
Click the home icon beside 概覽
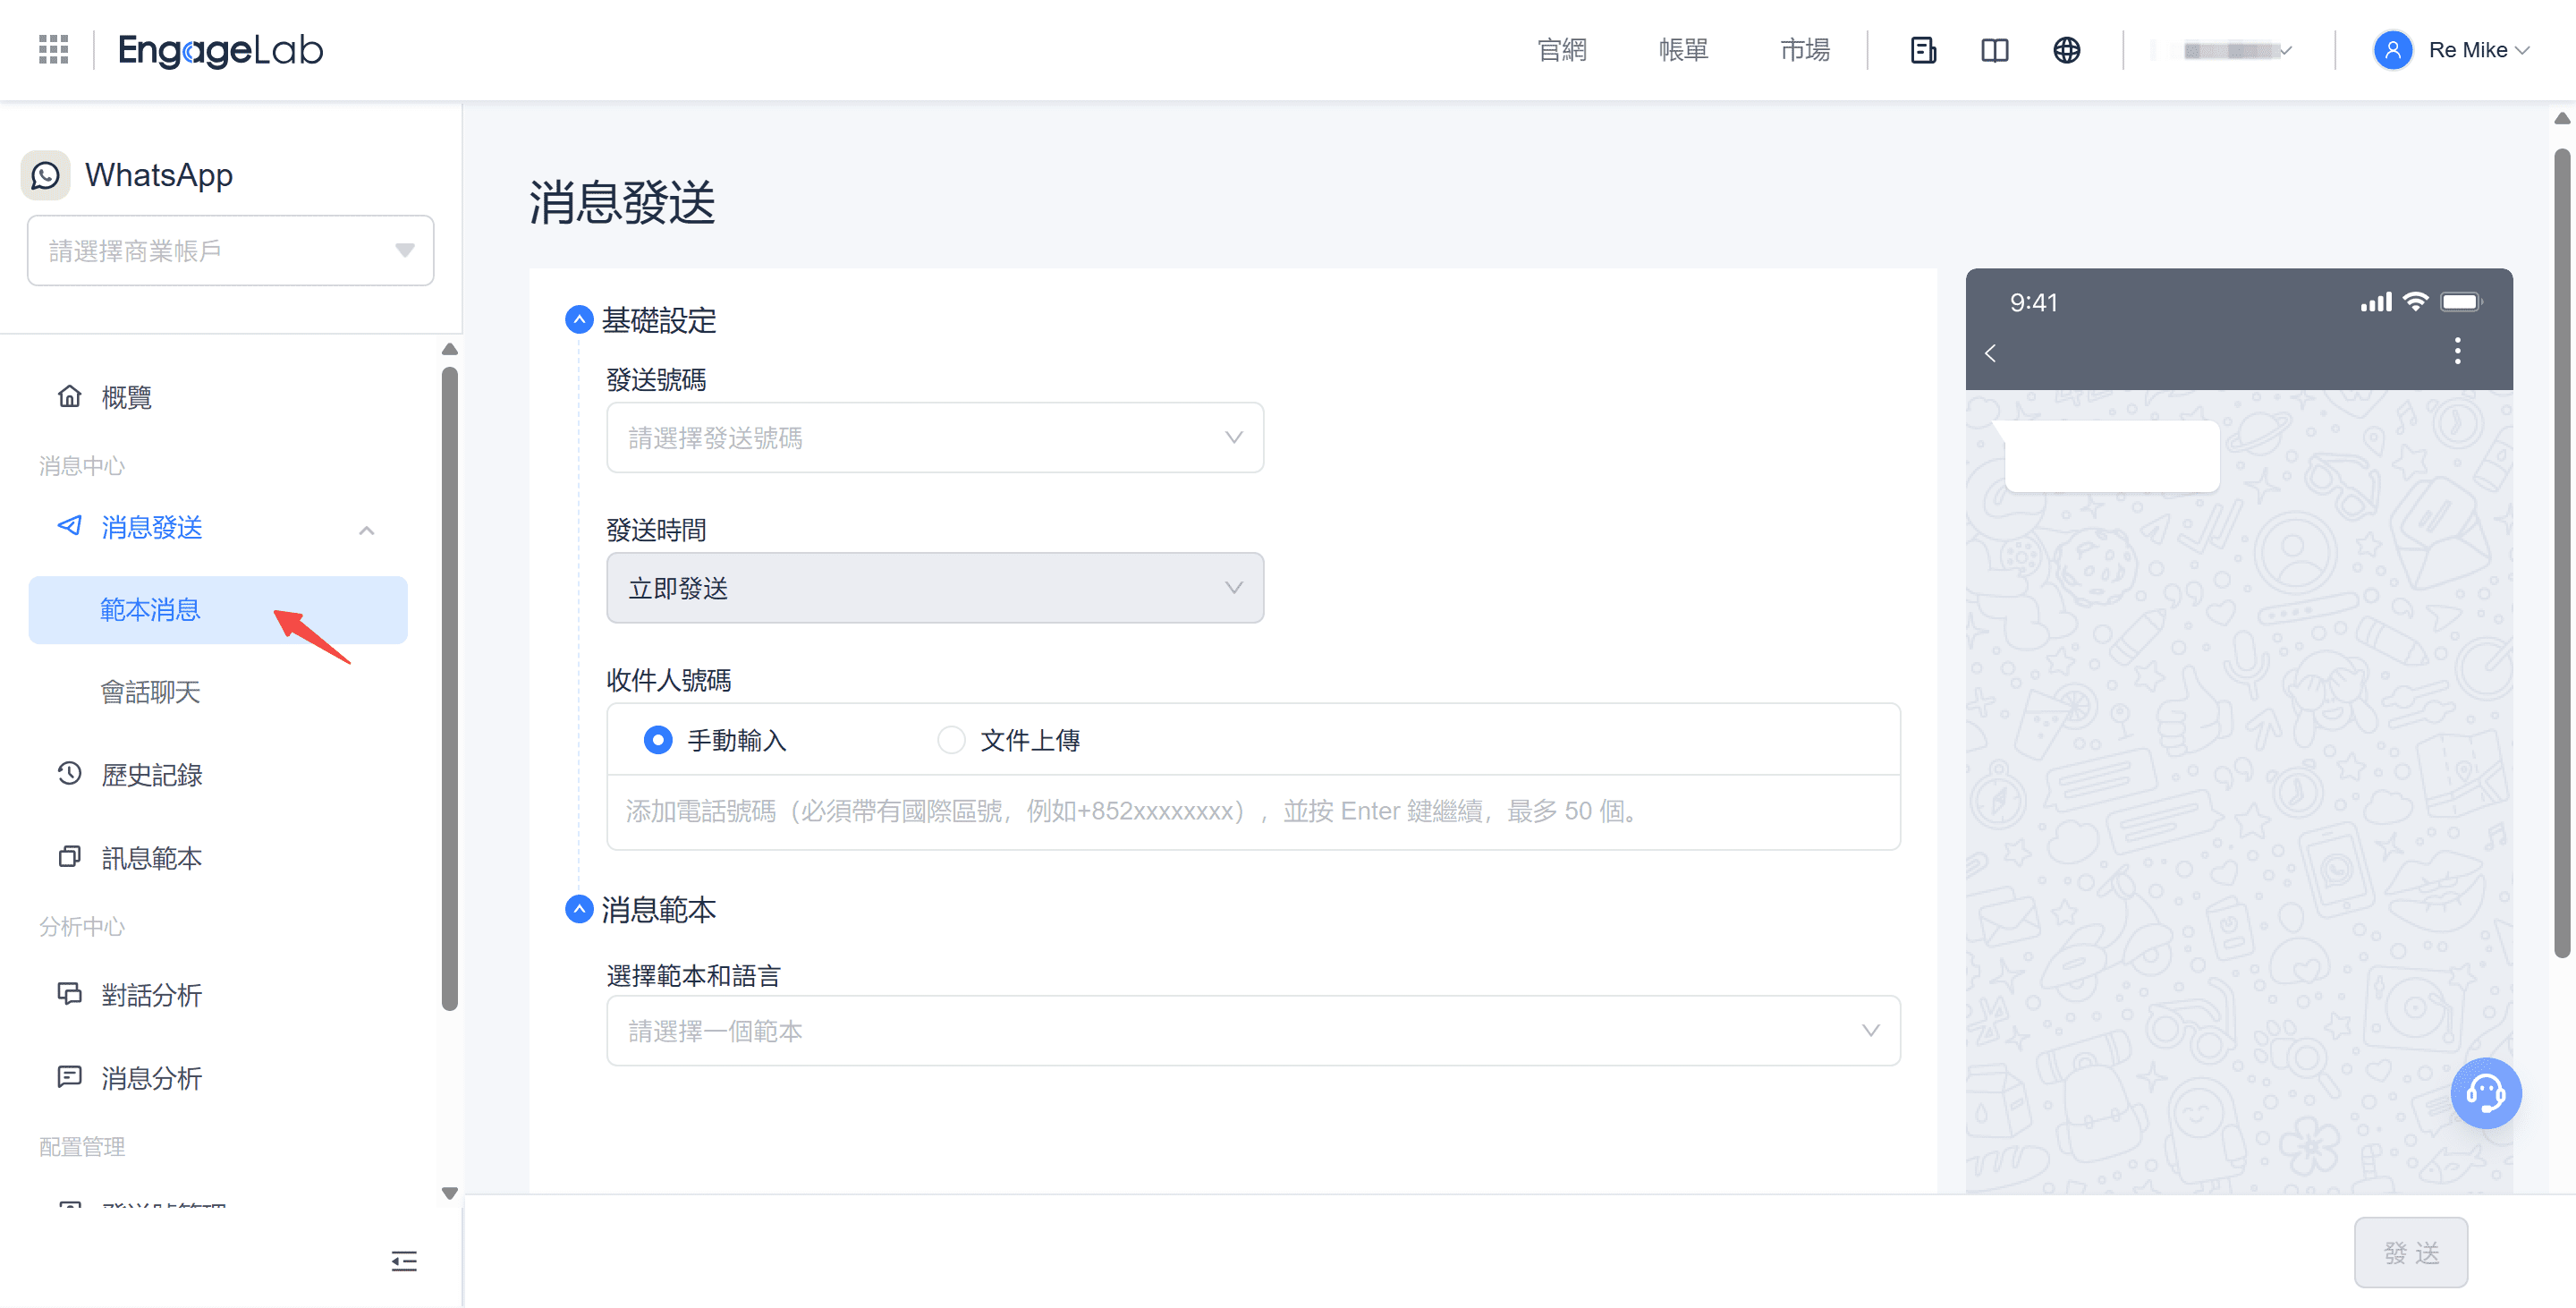pos(69,396)
